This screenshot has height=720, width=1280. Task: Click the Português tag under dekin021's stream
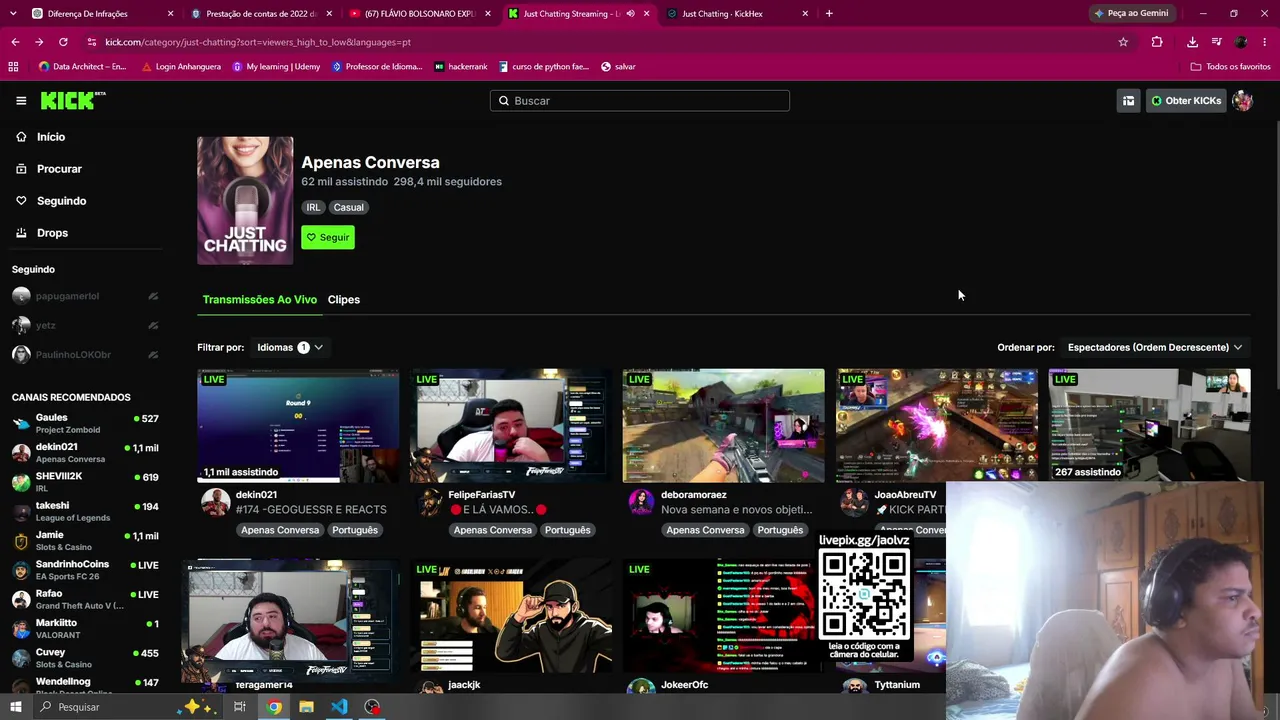click(x=355, y=530)
